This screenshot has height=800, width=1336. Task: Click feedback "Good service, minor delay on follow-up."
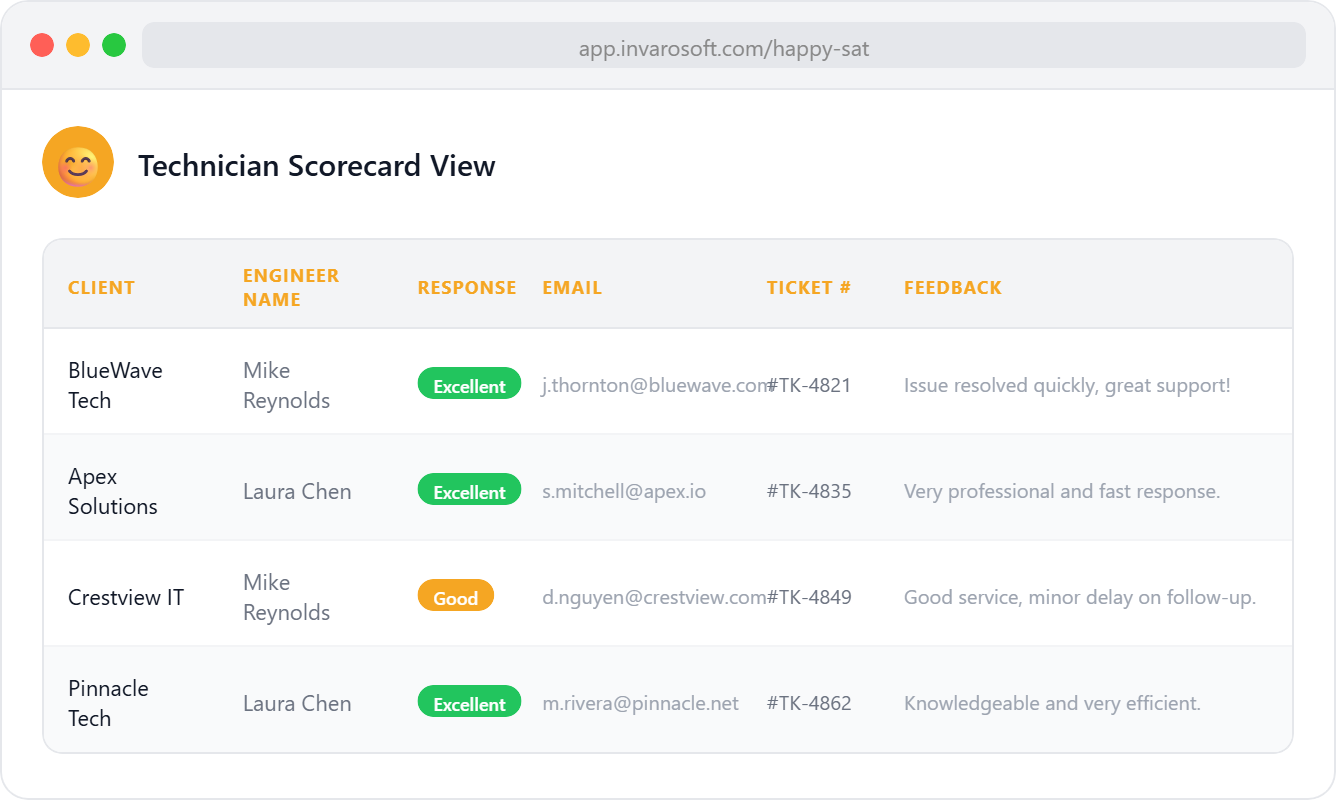(1080, 597)
